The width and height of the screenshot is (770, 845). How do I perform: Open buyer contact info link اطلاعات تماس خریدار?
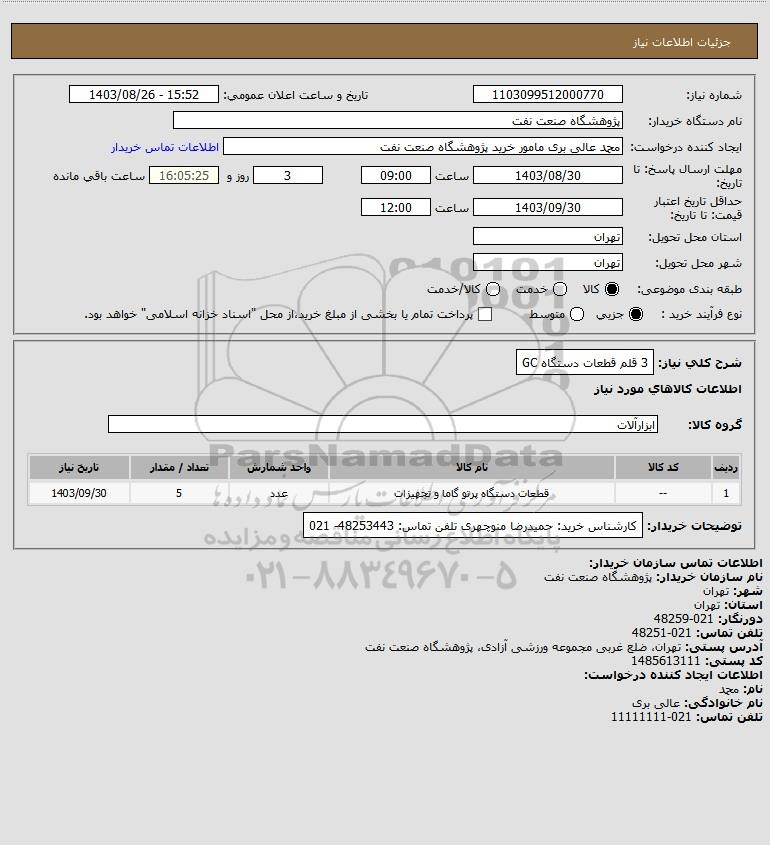tap(165, 147)
